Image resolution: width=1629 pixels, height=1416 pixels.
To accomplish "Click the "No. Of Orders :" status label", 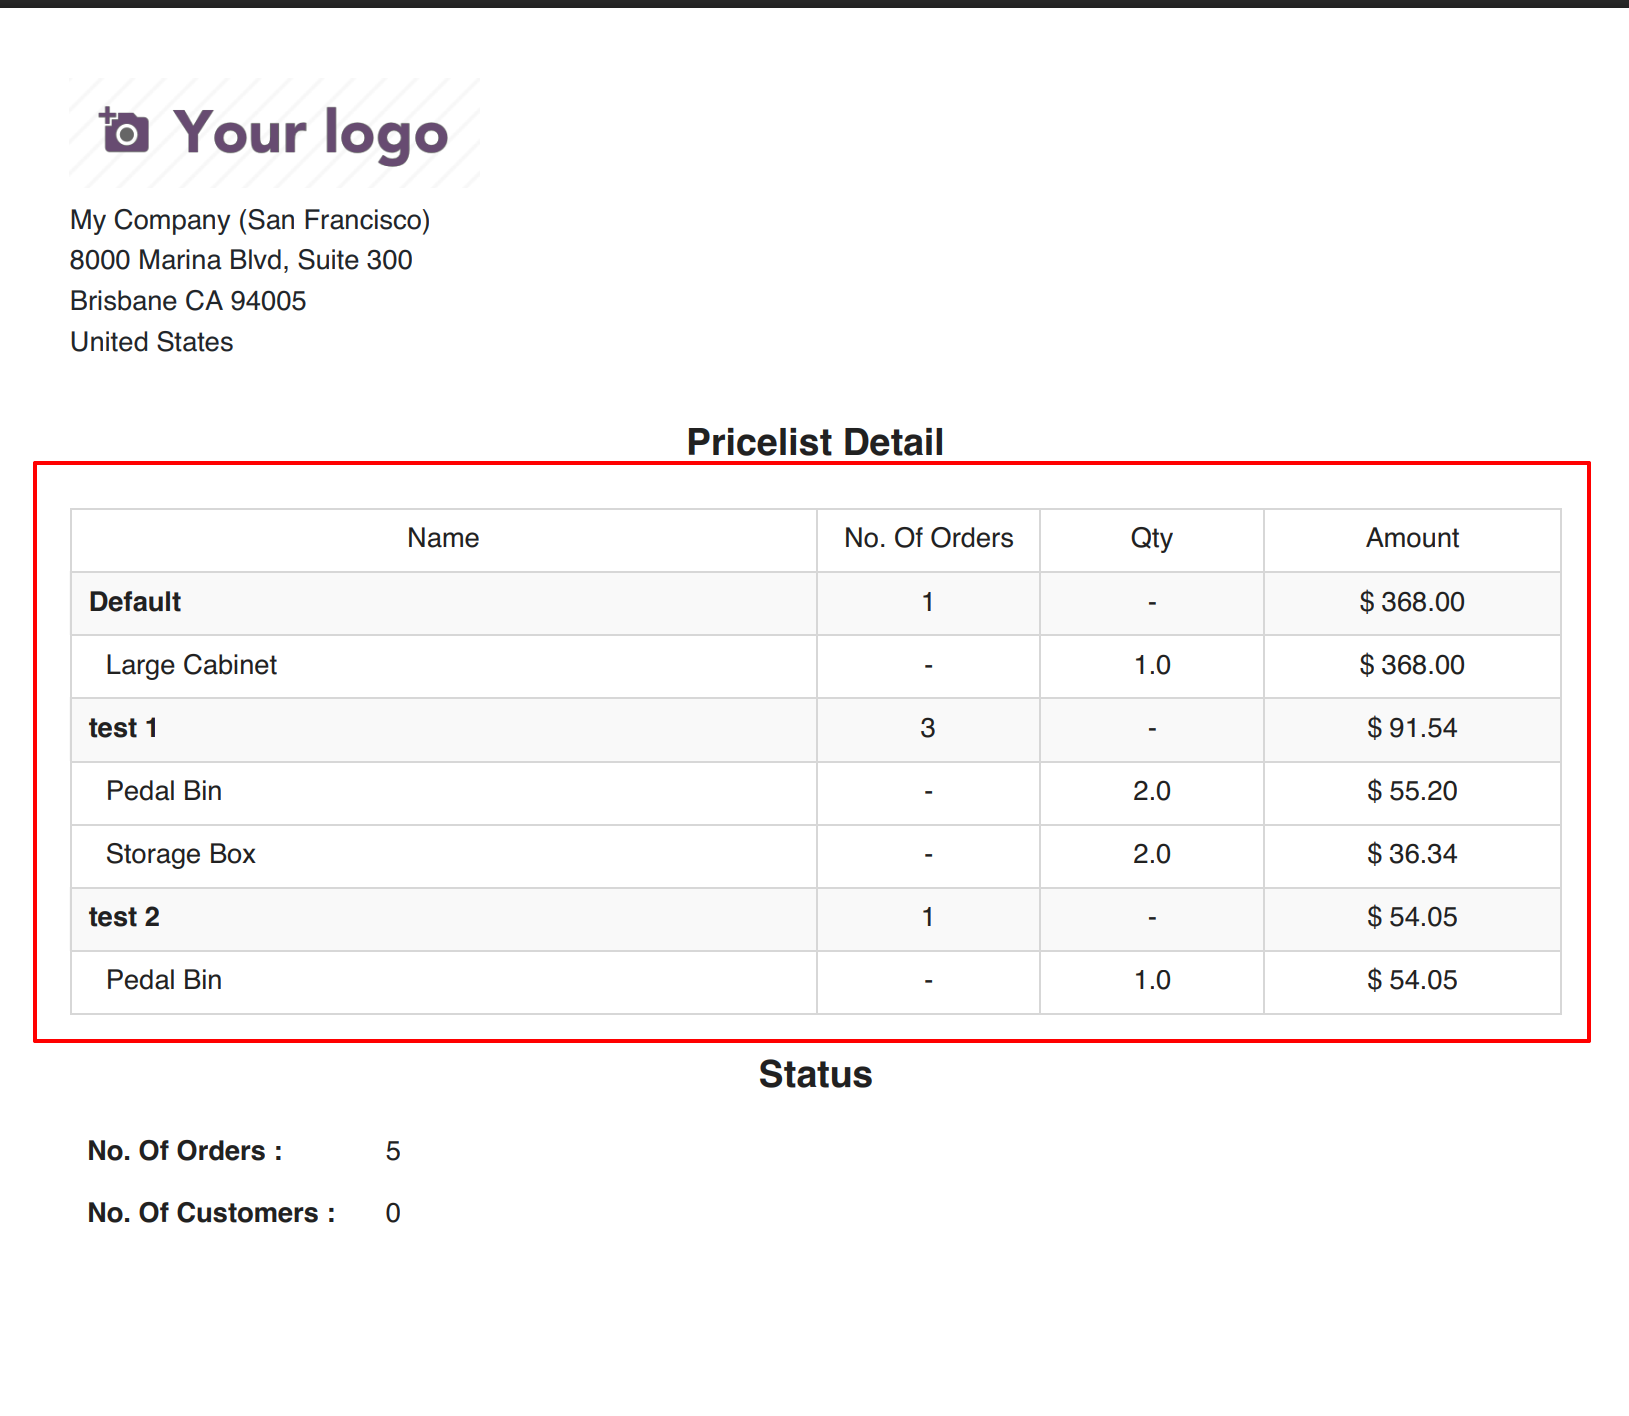I will click(185, 1151).
